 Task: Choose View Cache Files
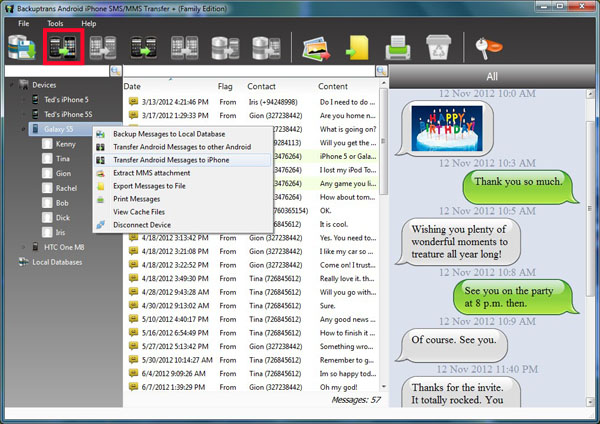(183, 212)
